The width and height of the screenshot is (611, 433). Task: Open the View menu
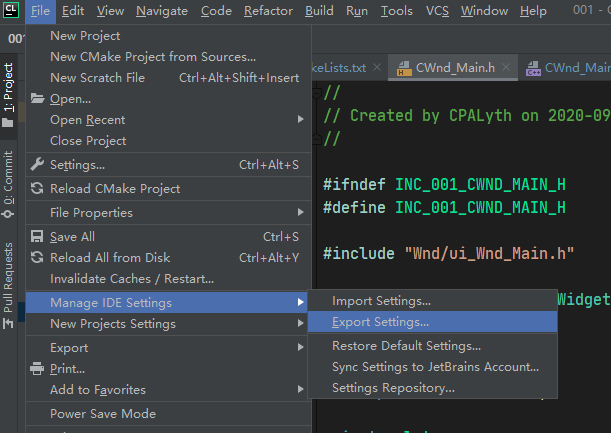[x=110, y=11]
